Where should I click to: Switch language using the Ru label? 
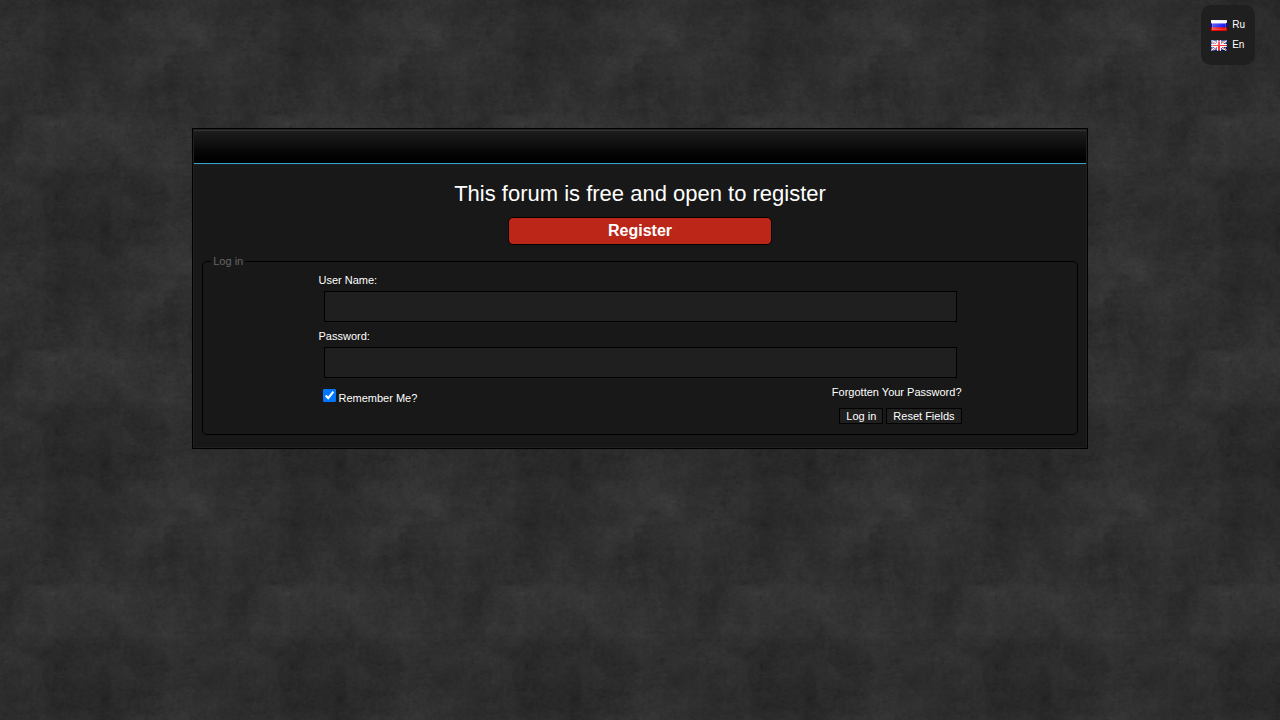point(1238,25)
